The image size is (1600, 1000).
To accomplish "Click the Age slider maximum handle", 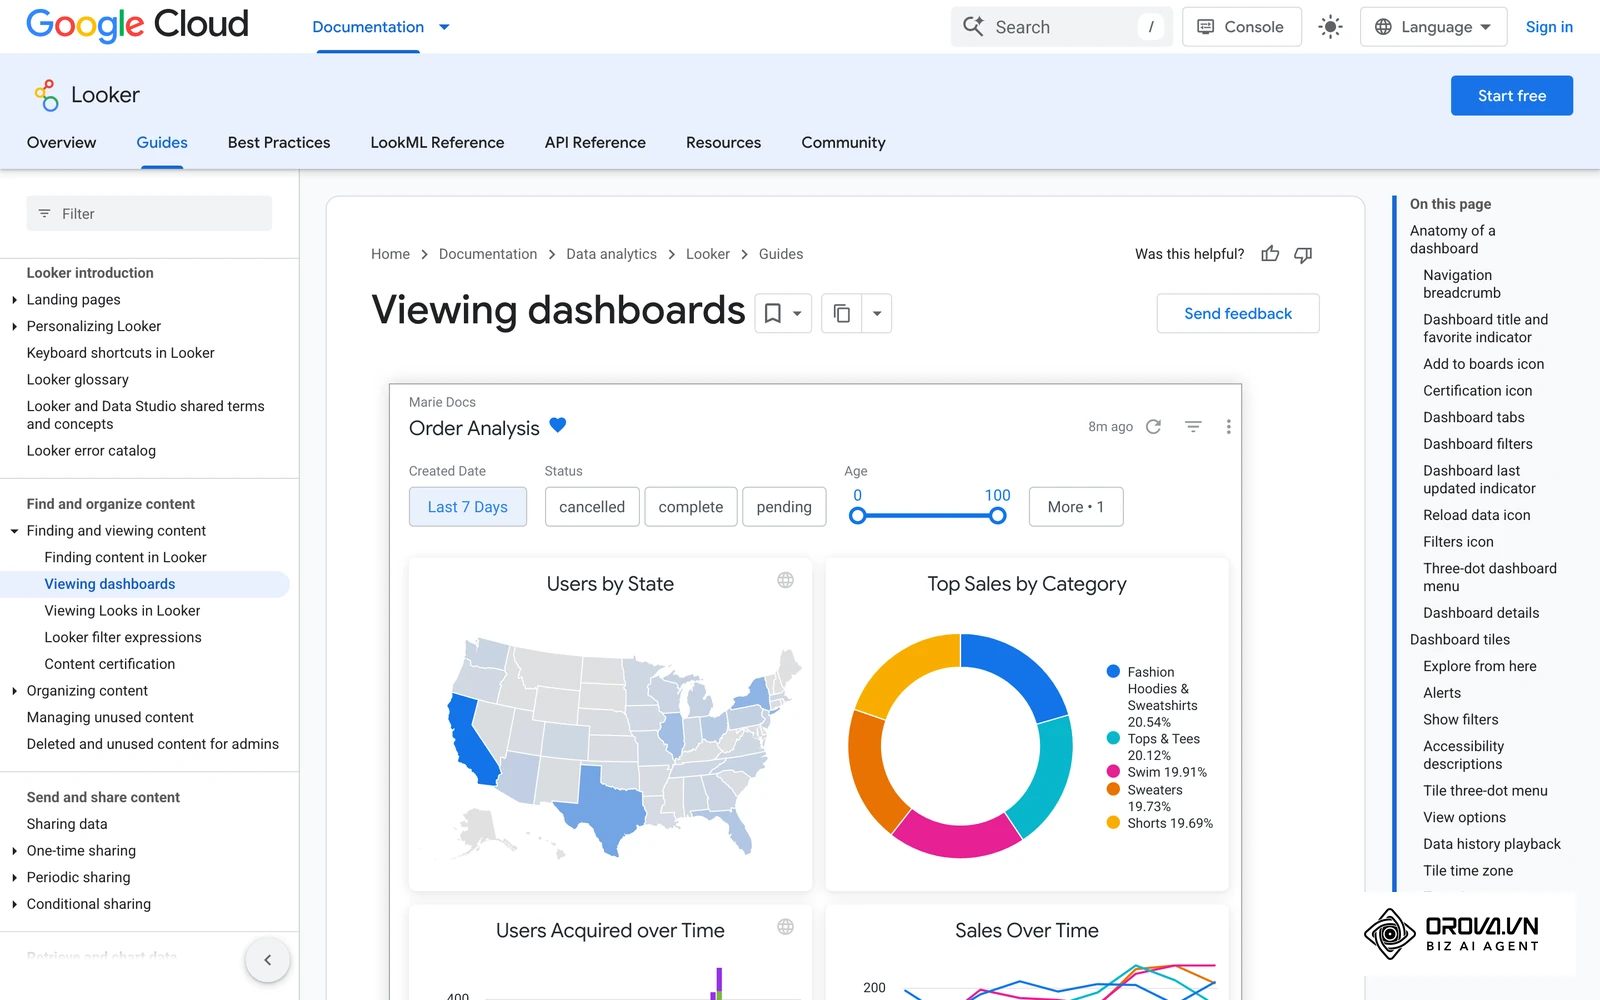I will point(997,516).
